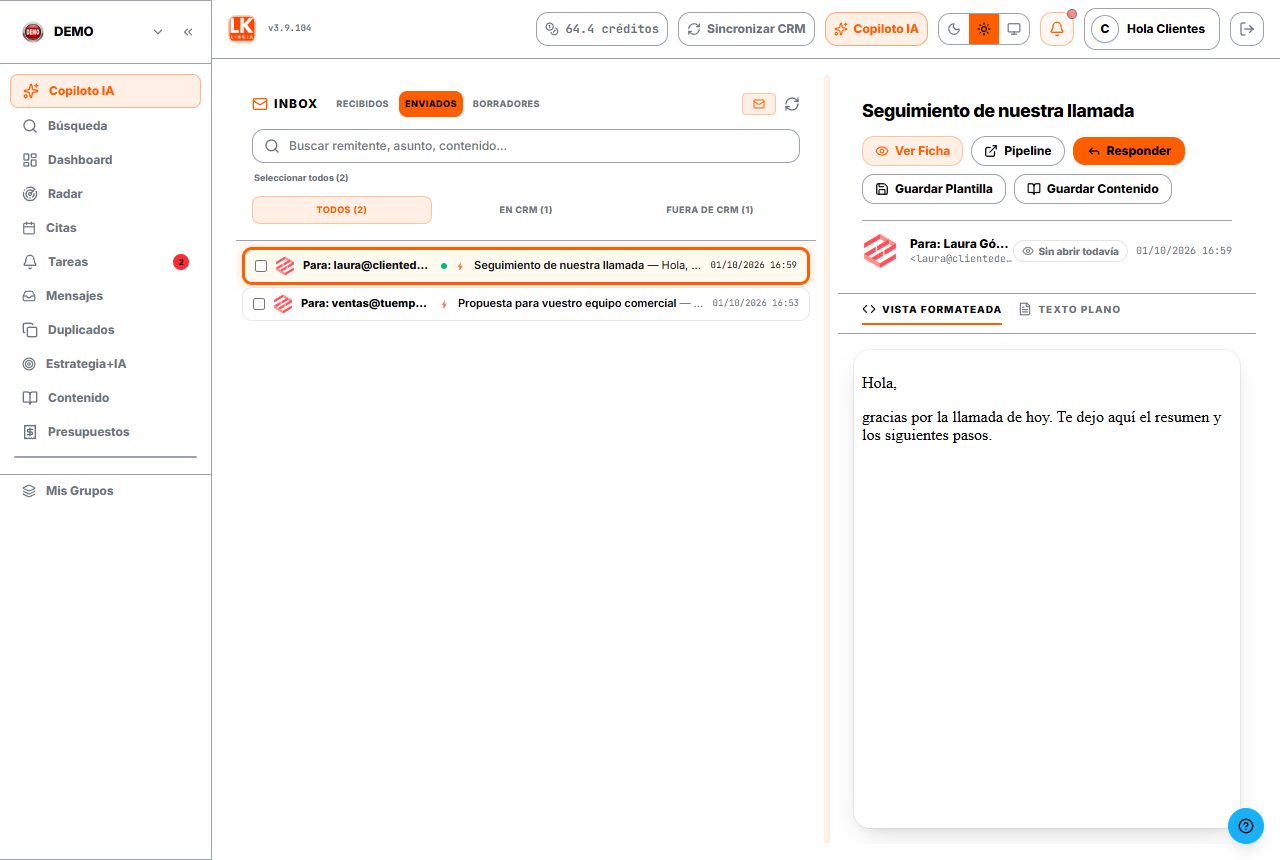Click the Para: Laura Gó... recipient name

pos(960,244)
